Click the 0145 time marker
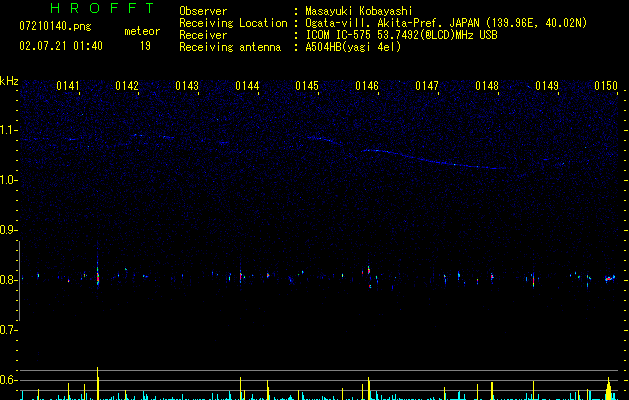Viewport: 629px width, 400px height. click(307, 86)
